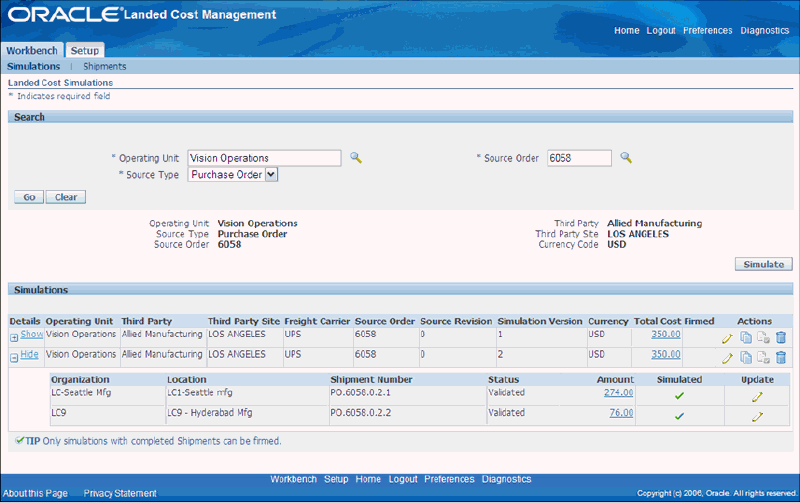Open Preferences in top header
The height and width of the screenshot is (503, 800).
[x=708, y=31]
